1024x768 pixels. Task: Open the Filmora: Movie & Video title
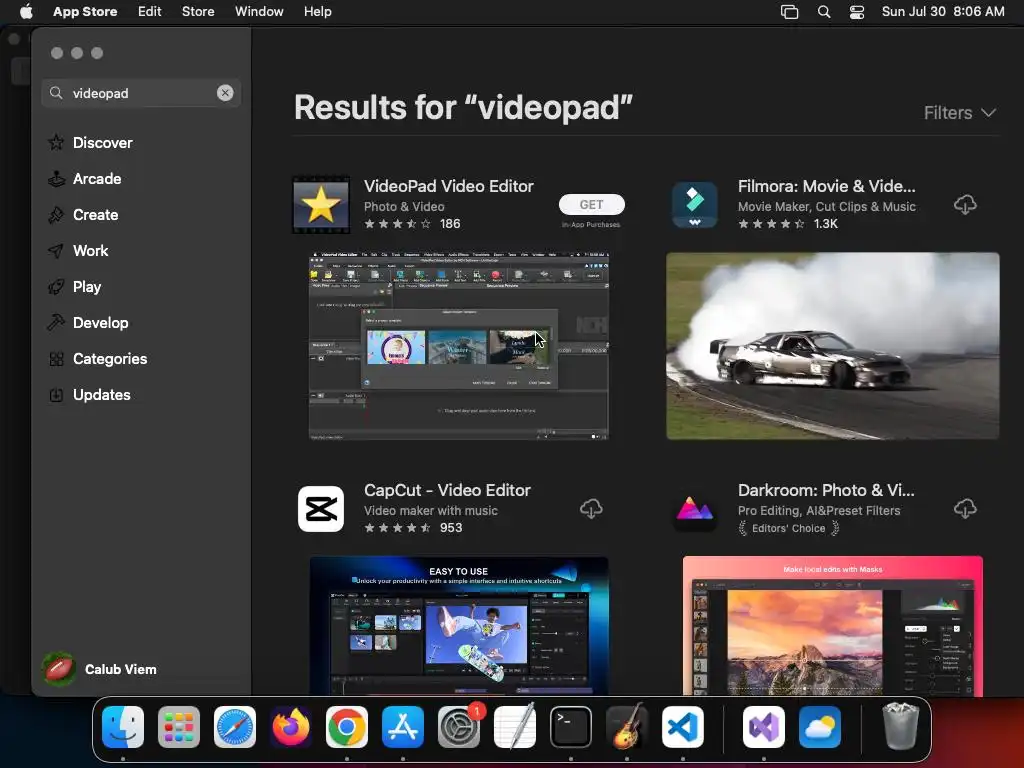(827, 186)
